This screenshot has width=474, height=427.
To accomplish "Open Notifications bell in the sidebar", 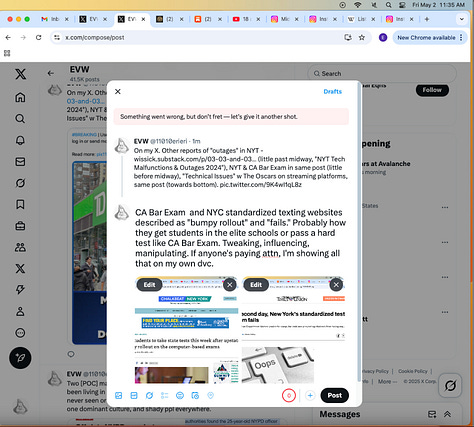I will click(20, 140).
